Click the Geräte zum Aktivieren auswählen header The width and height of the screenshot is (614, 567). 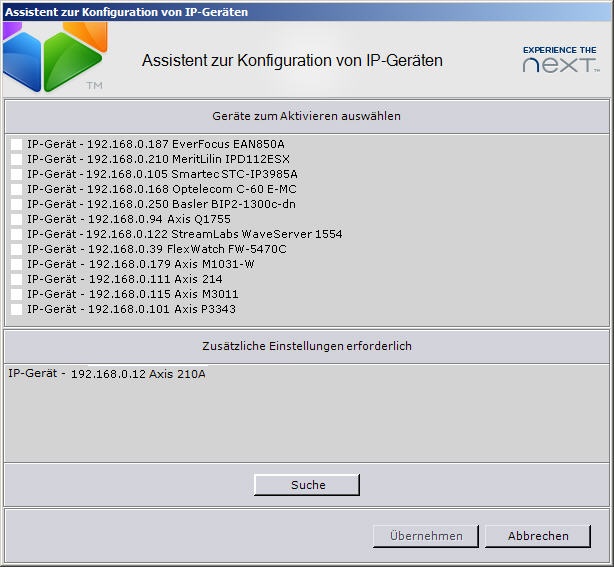[307, 116]
